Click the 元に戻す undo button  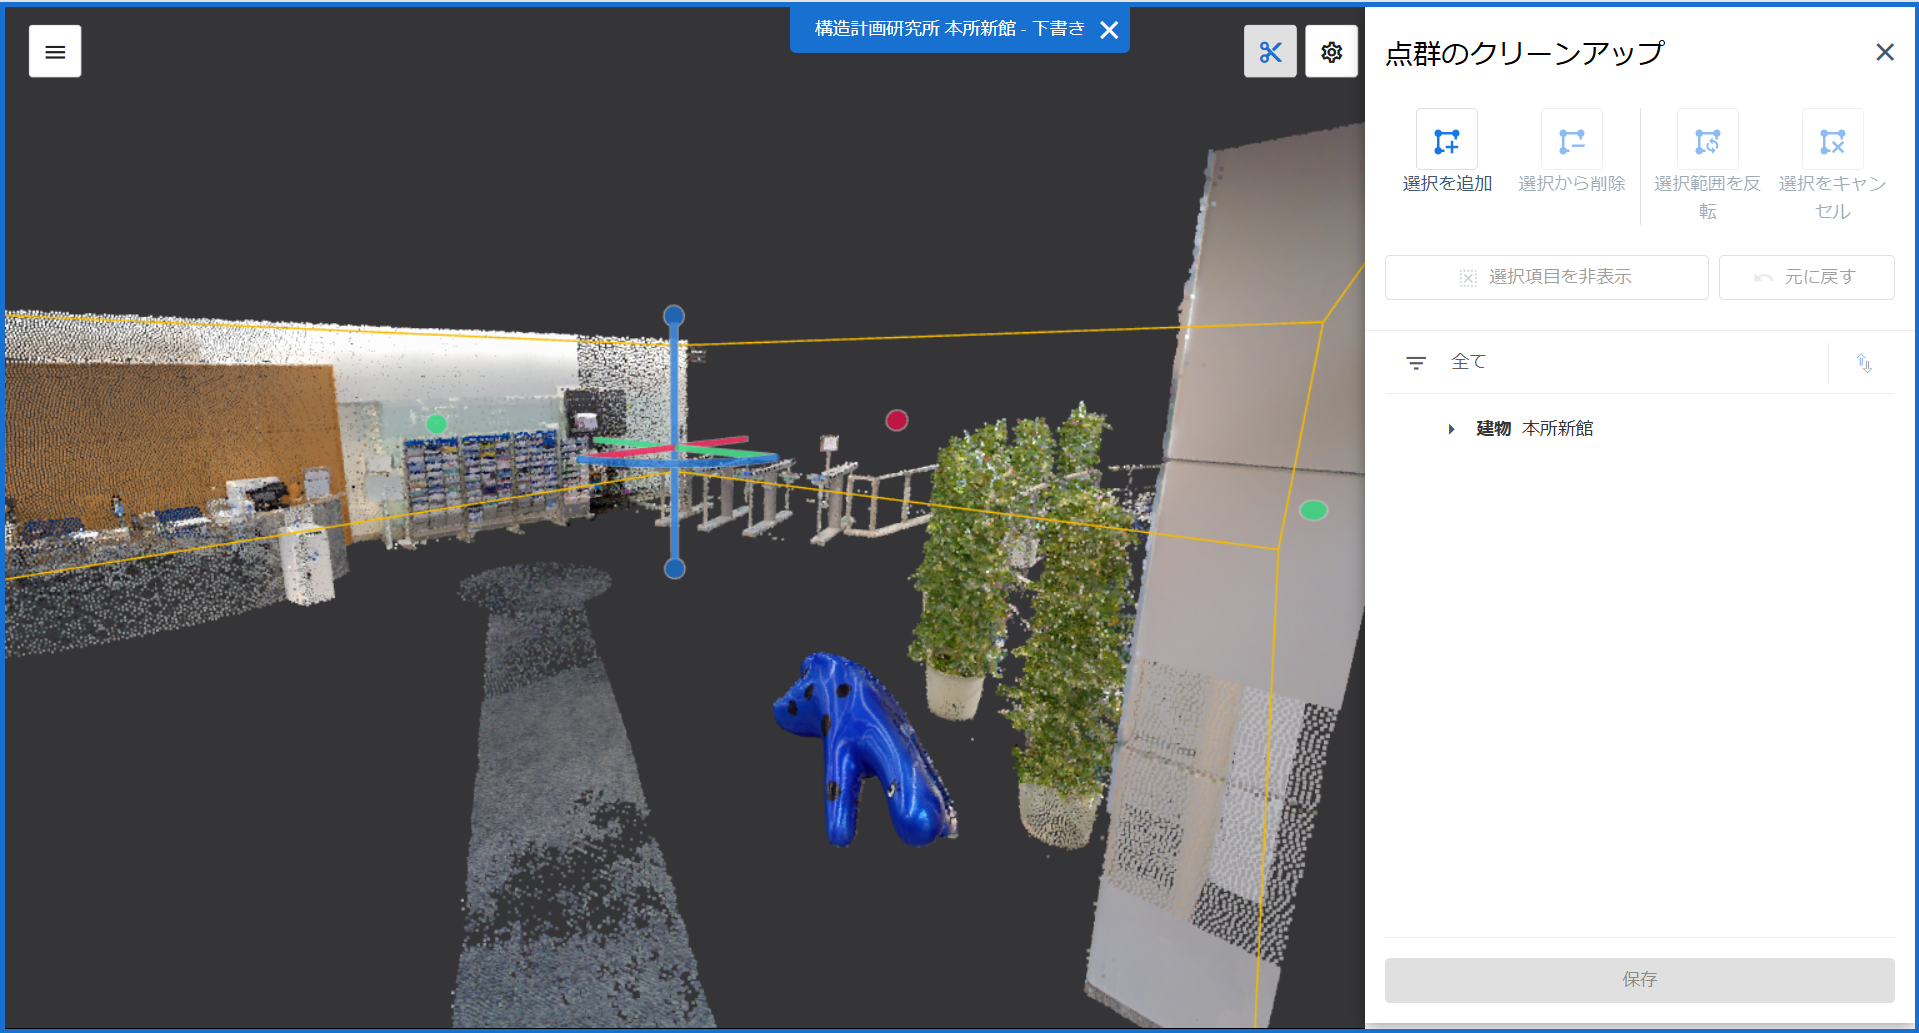(x=1806, y=277)
